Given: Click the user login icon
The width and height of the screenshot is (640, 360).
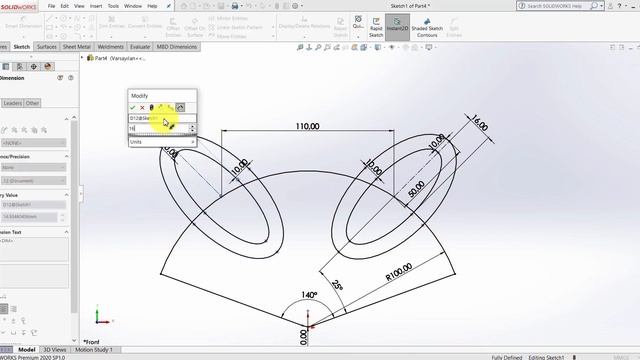Looking at the screenshot, I should (610, 6).
